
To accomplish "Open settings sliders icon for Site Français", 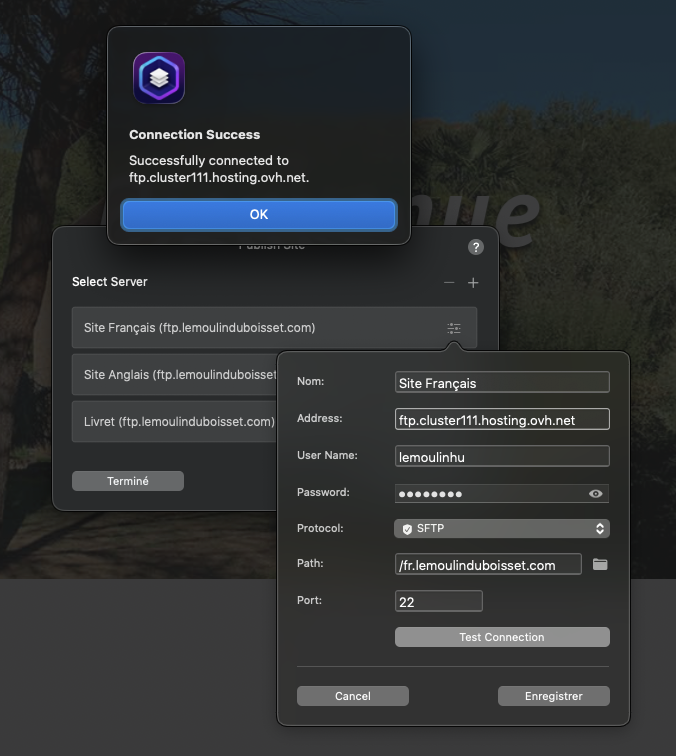I will click(x=454, y=328).
